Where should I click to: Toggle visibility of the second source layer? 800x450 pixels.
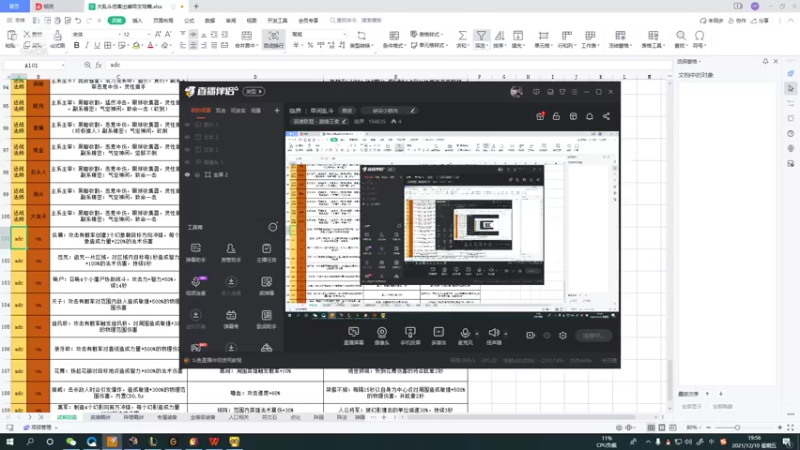[x=187, y=137]
